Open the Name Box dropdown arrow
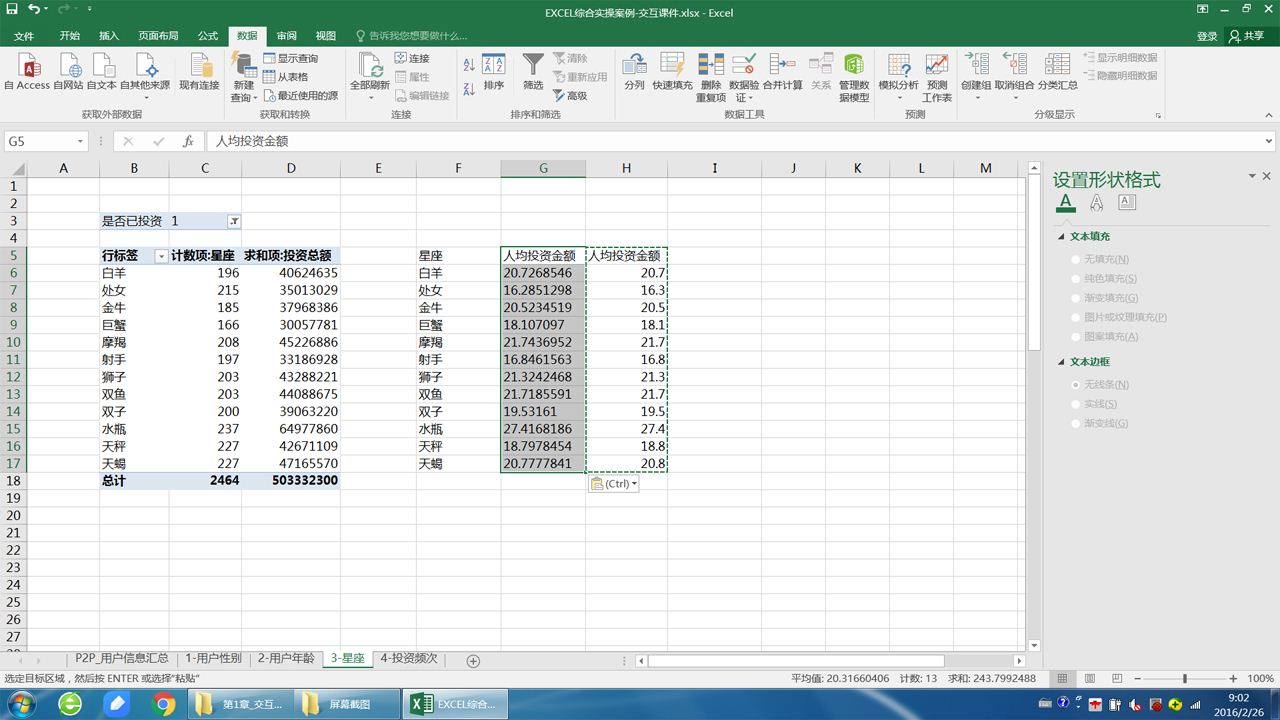Image resolution: width=1280 pixels, height=720 pixels. pyautogui.click(x=80, y=142)
